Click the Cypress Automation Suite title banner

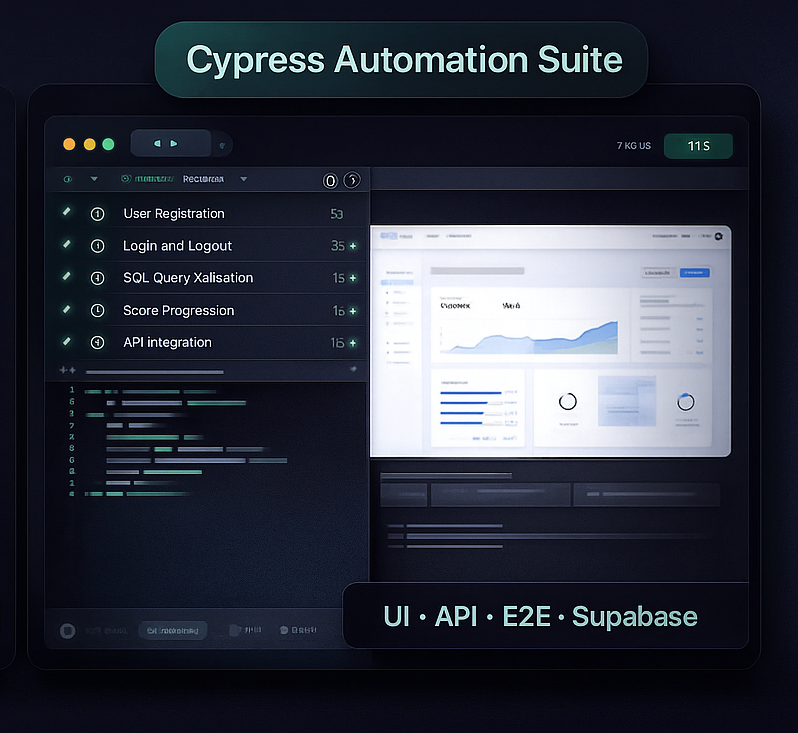(402, 60)
